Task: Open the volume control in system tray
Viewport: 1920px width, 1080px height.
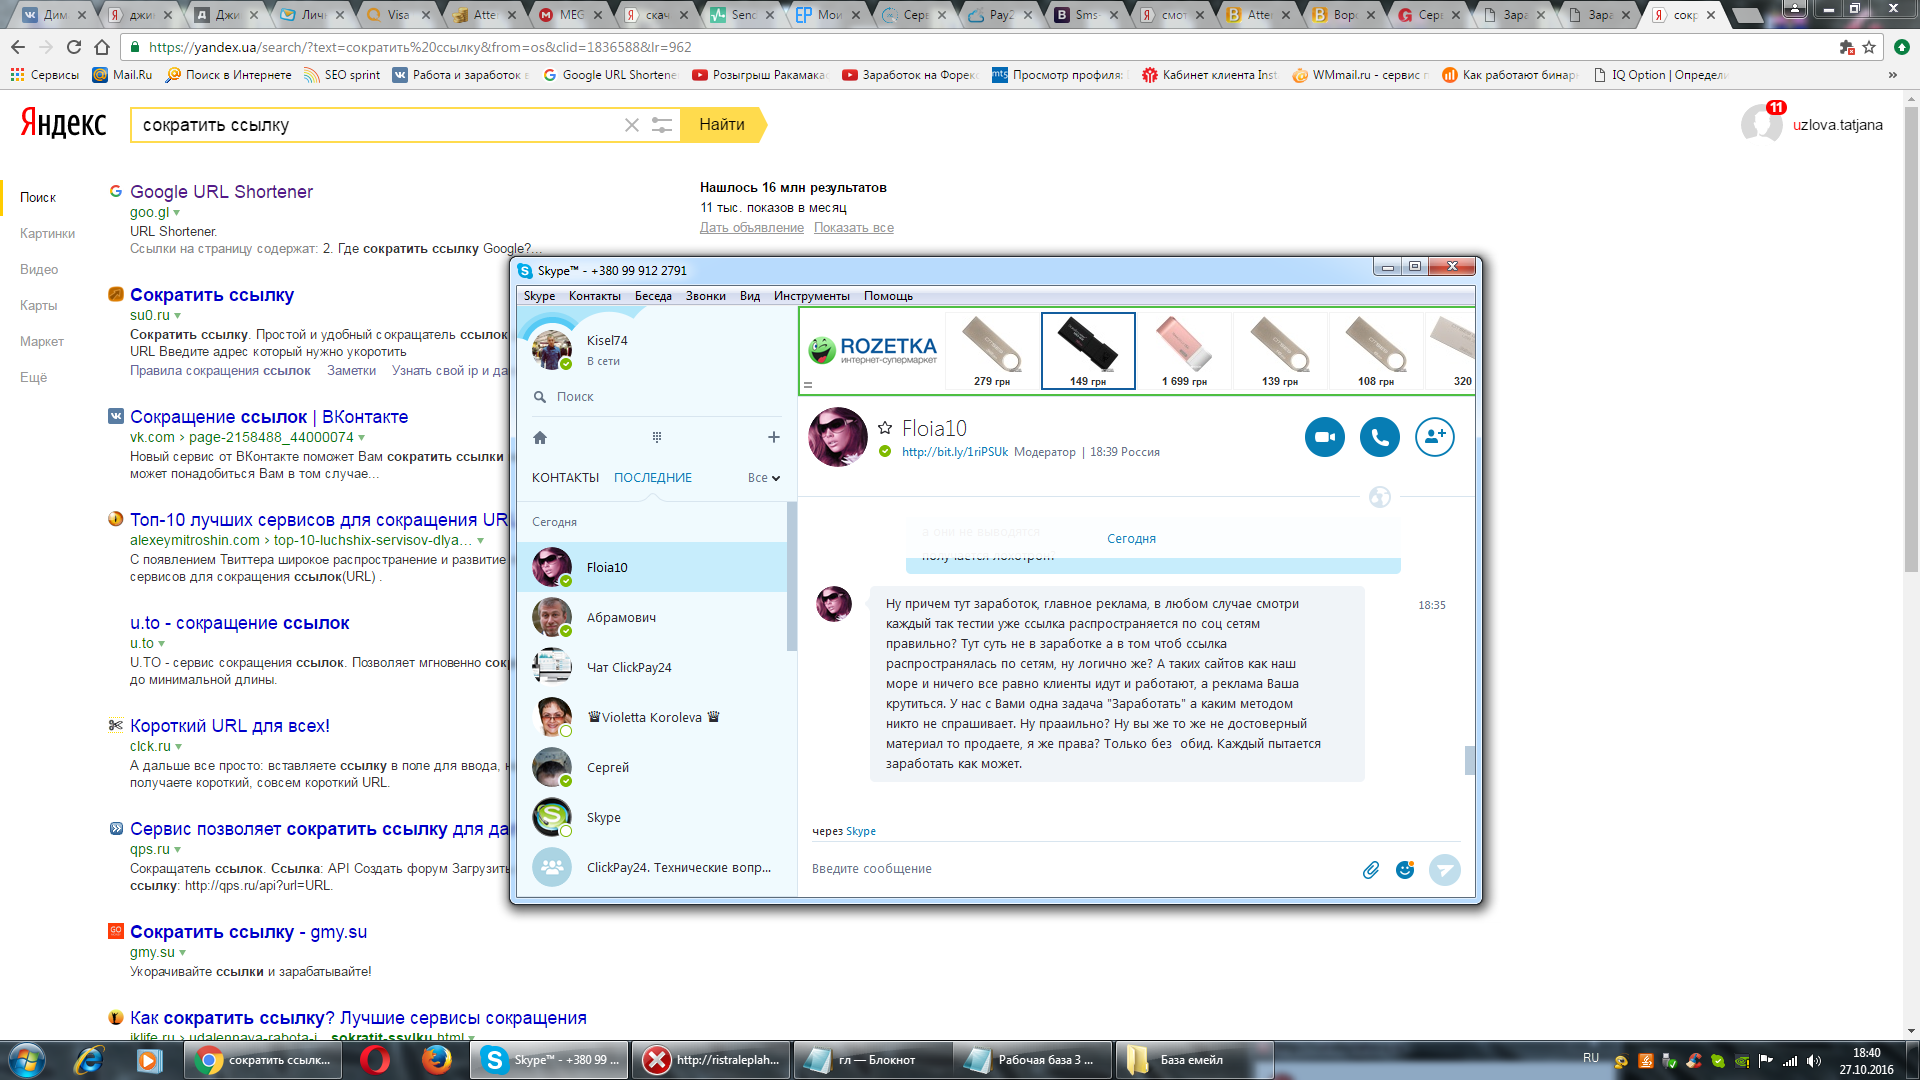Action: coord(1813,1061)
